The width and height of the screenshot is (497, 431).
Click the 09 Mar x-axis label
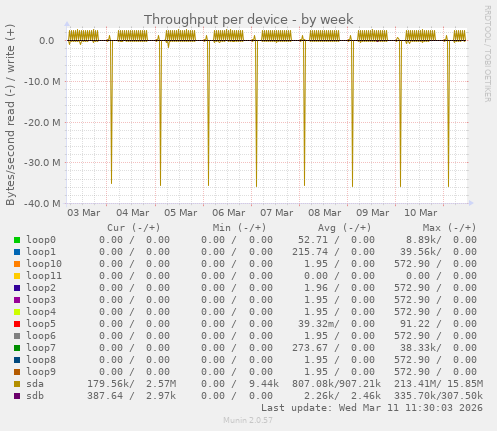click(373, 213)
